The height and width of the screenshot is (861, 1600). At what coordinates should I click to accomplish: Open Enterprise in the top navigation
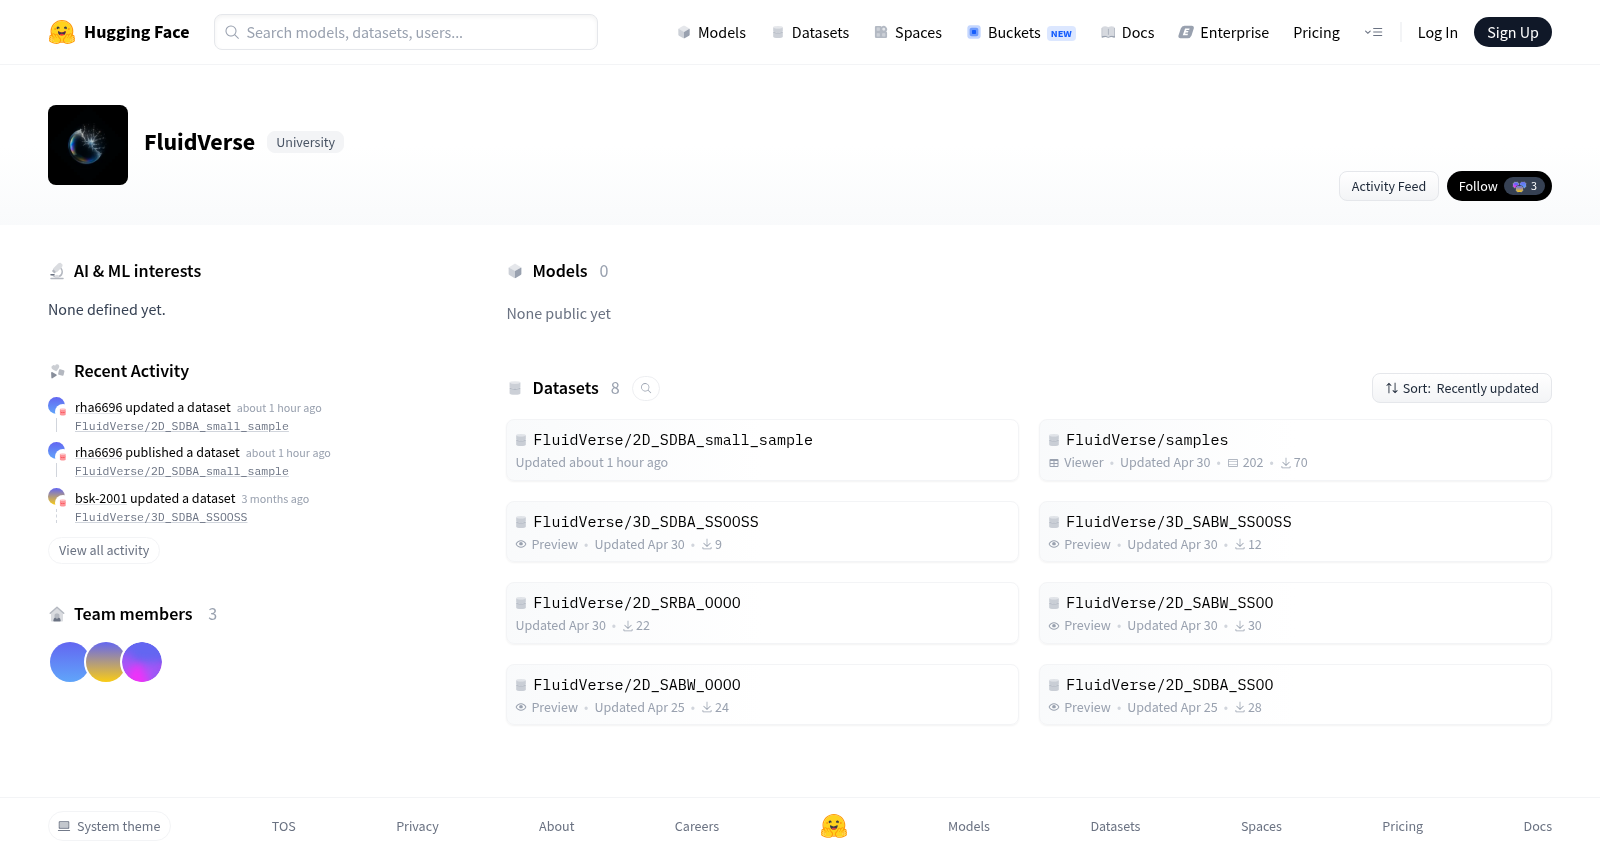(1224, 32)
